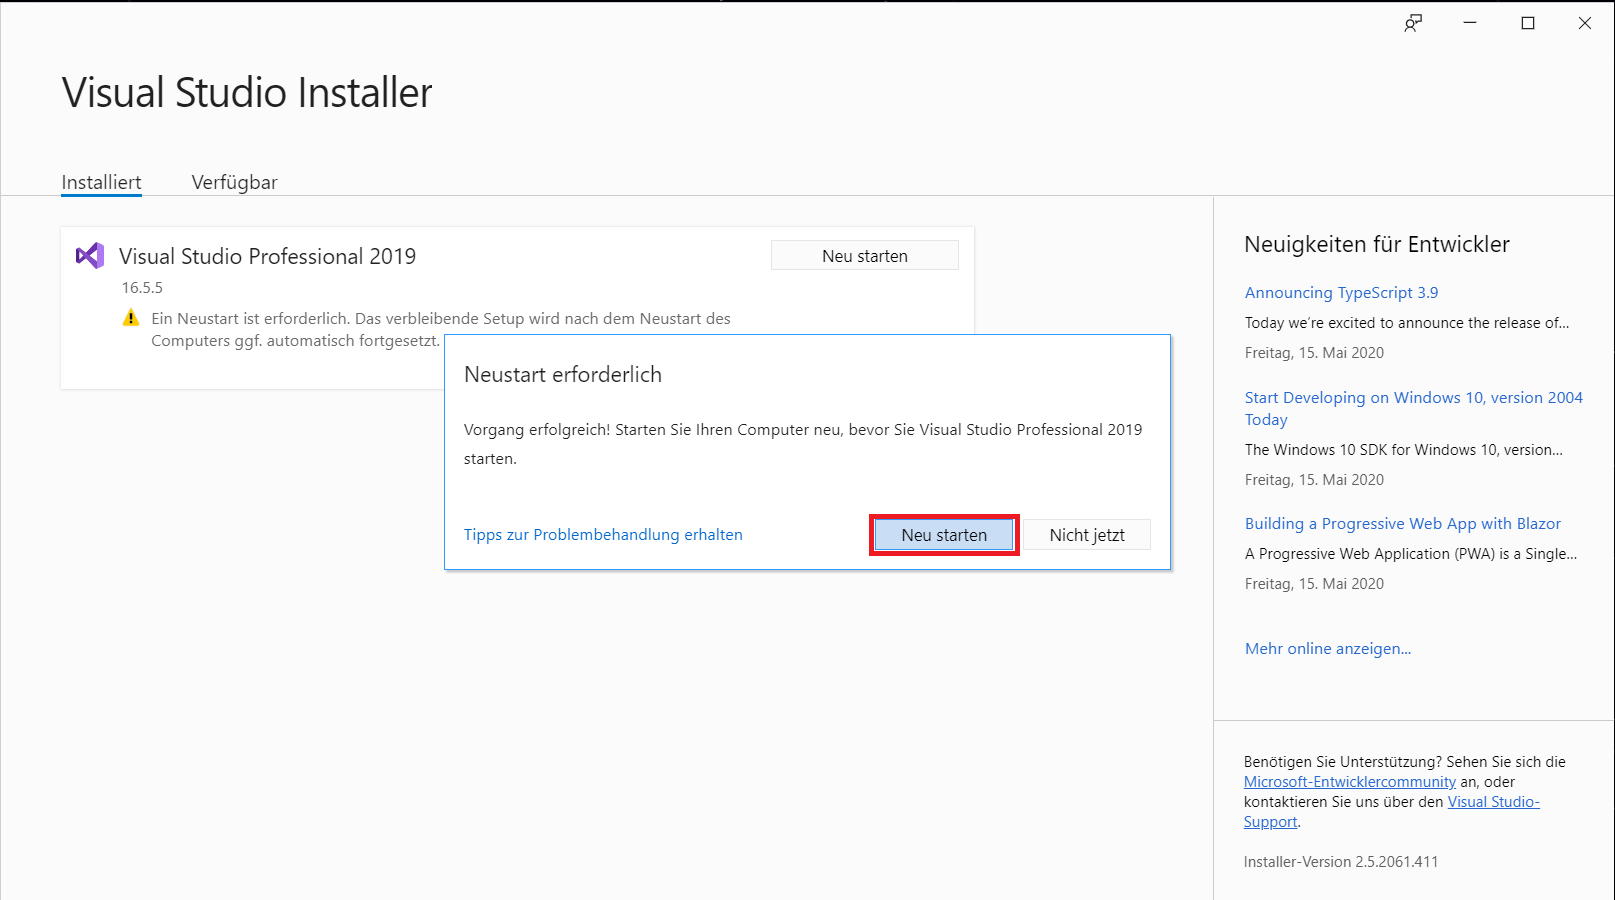Click 'Vorgang erfolgreich!' dialog message

803,444
